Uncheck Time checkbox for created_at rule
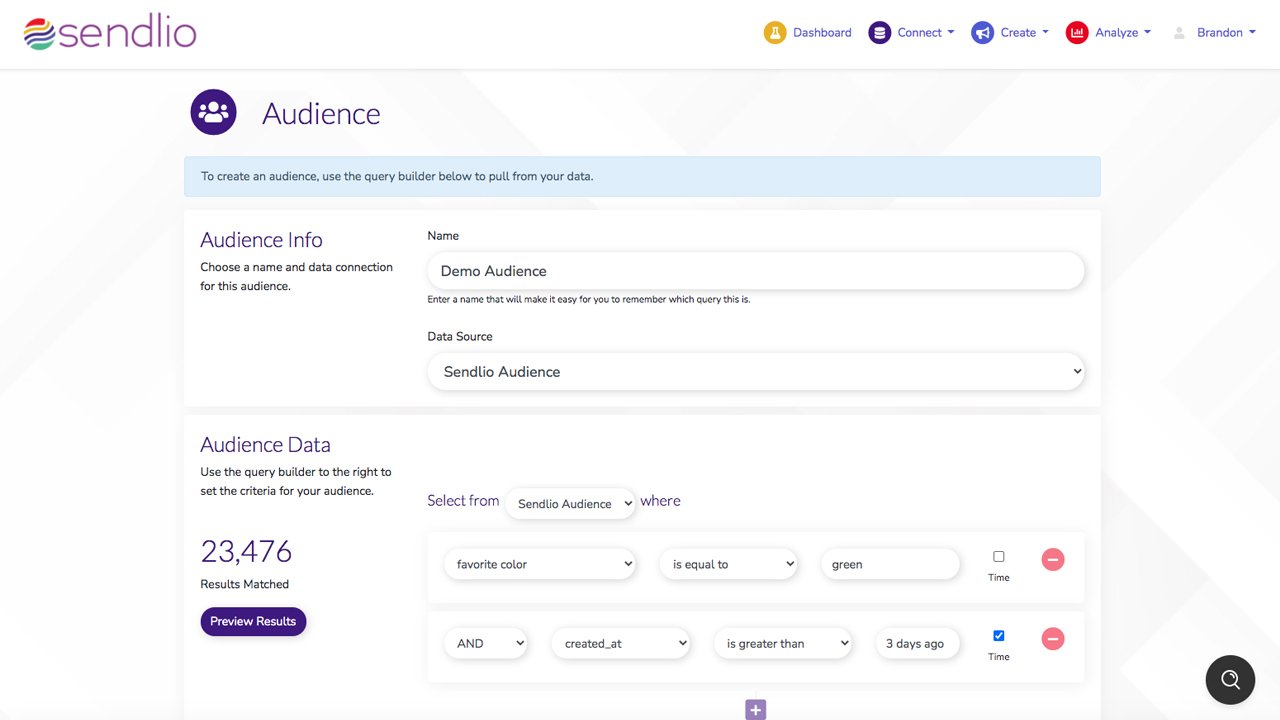1280x720 pixels. click(x=998, y=636)
